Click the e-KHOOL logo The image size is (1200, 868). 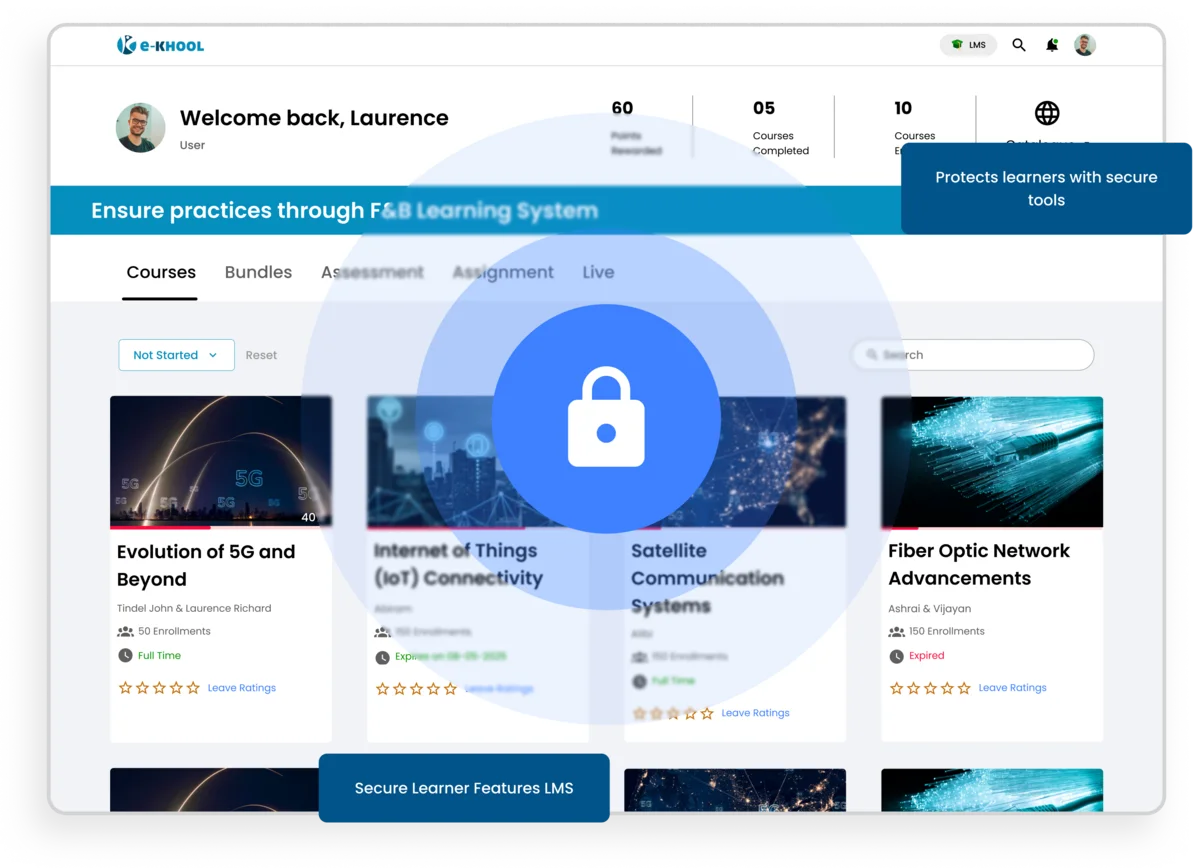click(x=160, y=44)
